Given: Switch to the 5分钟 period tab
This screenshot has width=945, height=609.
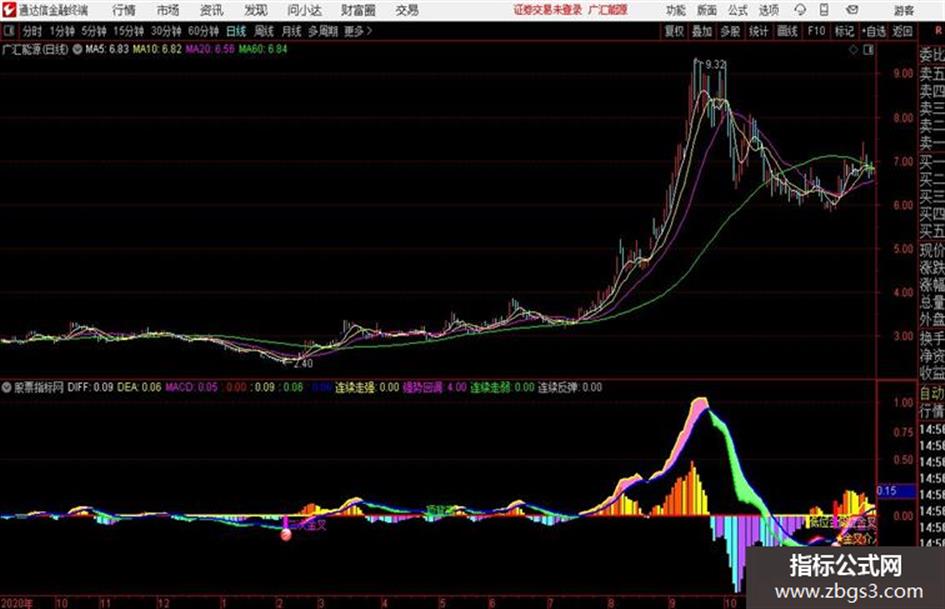Looking at the screenshot, I should (x=93, y=31).
